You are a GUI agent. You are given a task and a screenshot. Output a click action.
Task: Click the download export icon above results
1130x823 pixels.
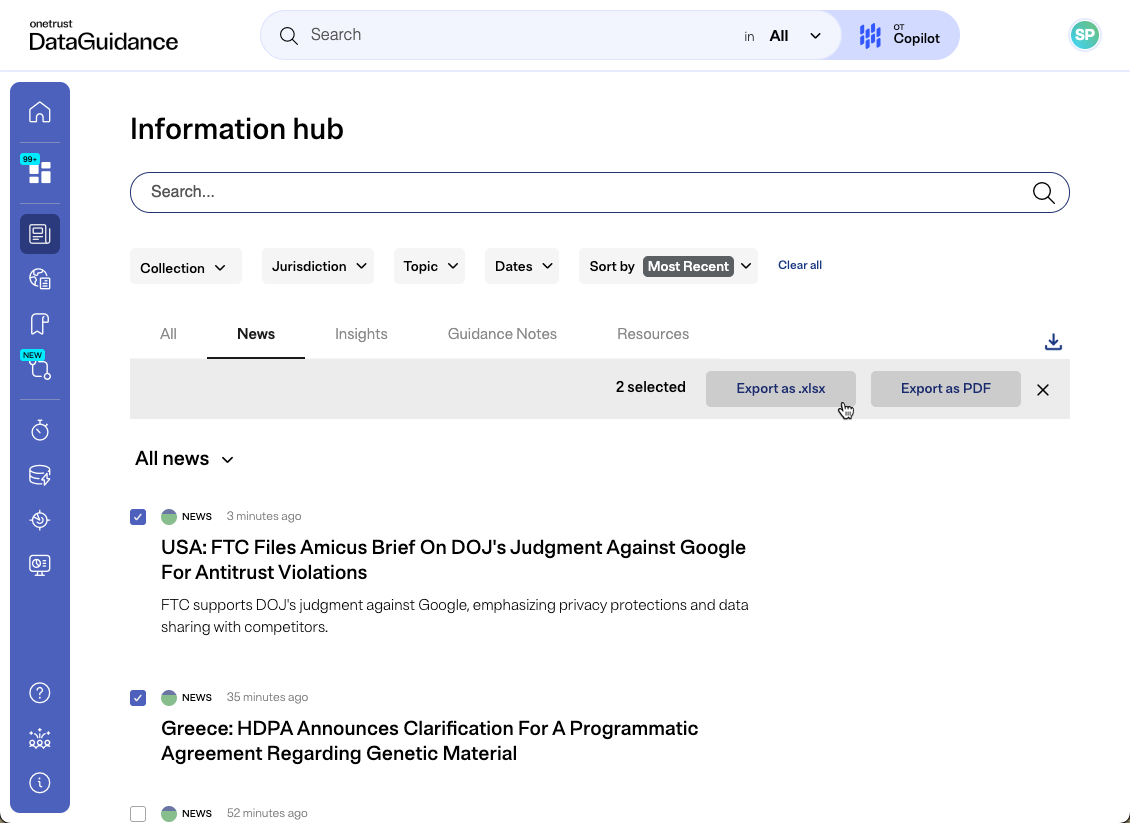(1053, 341)
